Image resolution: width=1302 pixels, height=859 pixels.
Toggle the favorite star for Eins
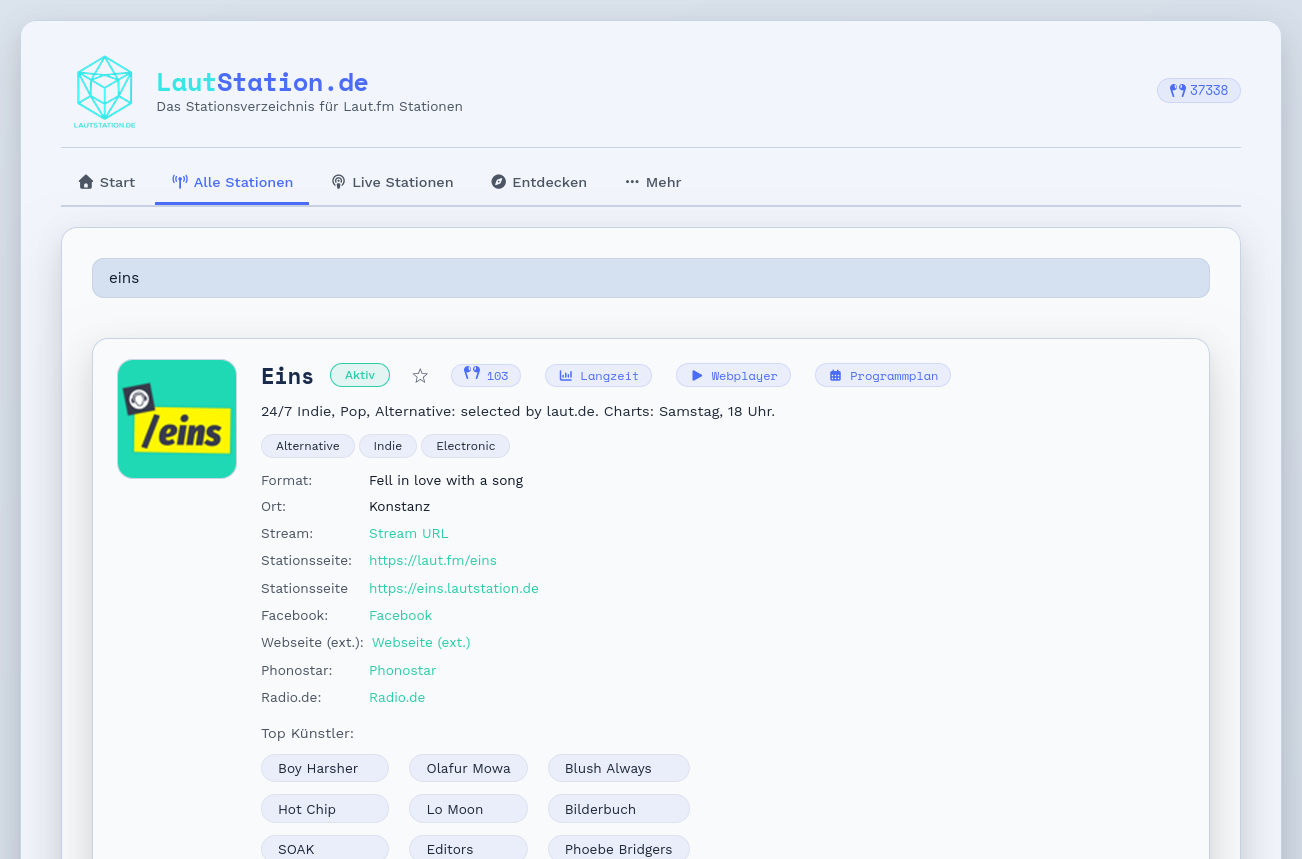click(x=420, y=376)
